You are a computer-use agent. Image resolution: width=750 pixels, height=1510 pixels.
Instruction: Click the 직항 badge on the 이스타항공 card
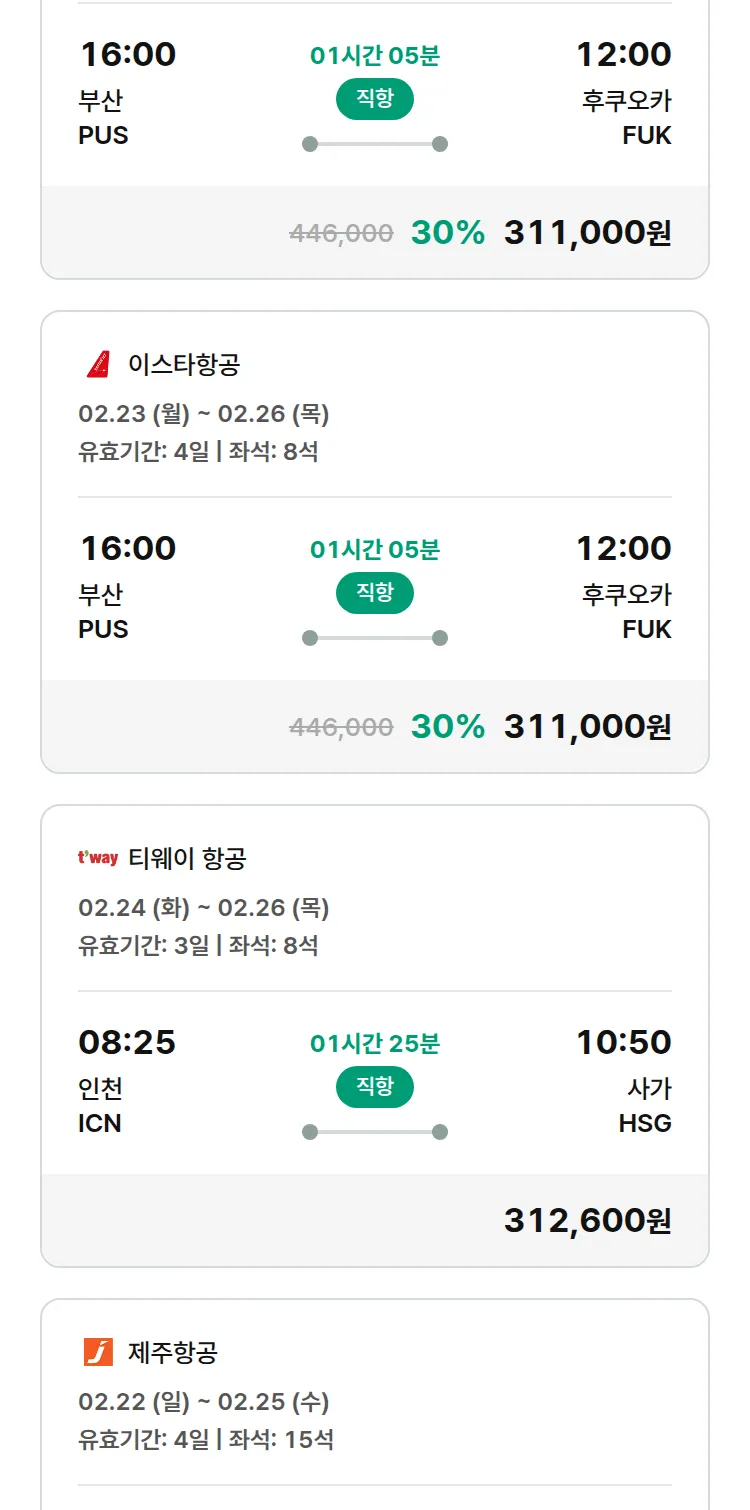[374, 593]
